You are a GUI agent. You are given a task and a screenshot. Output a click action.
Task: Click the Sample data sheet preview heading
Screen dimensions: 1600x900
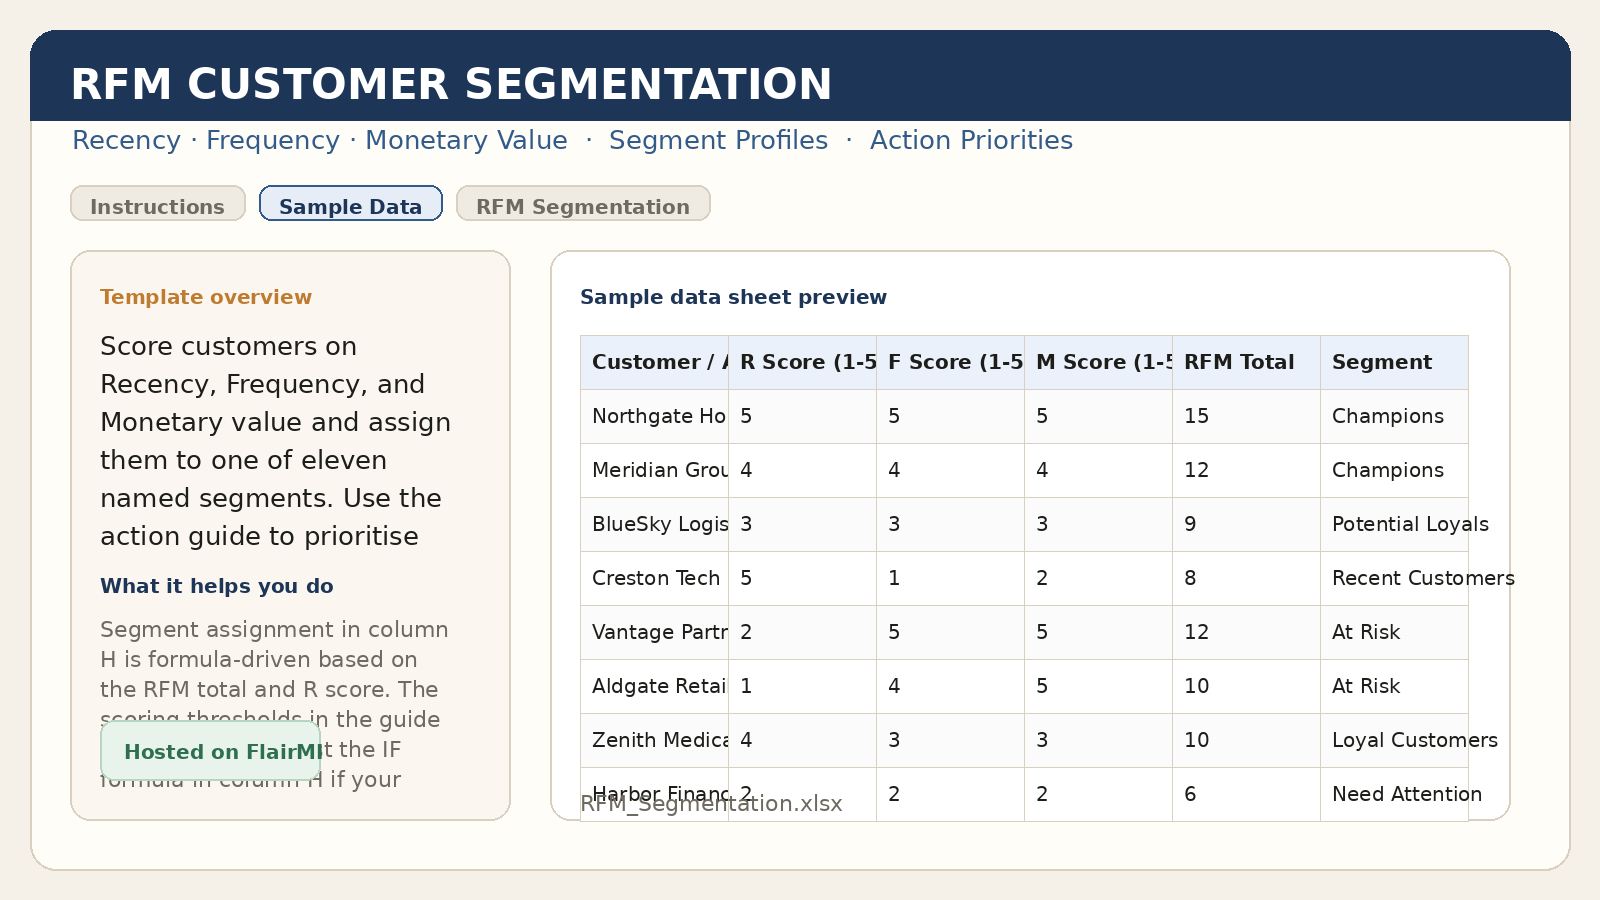pos(733,297)
